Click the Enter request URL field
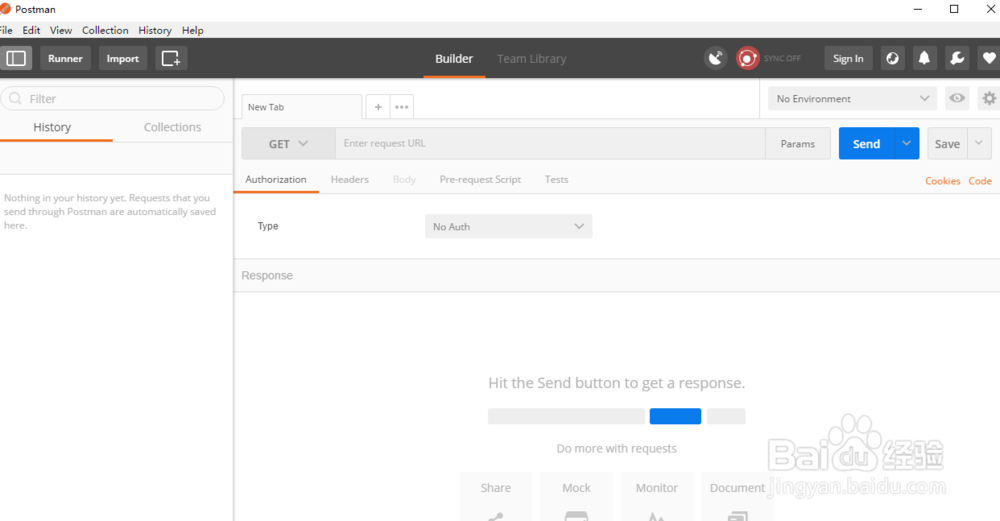This screenshot has height=521, width=1000. point(550,143)
